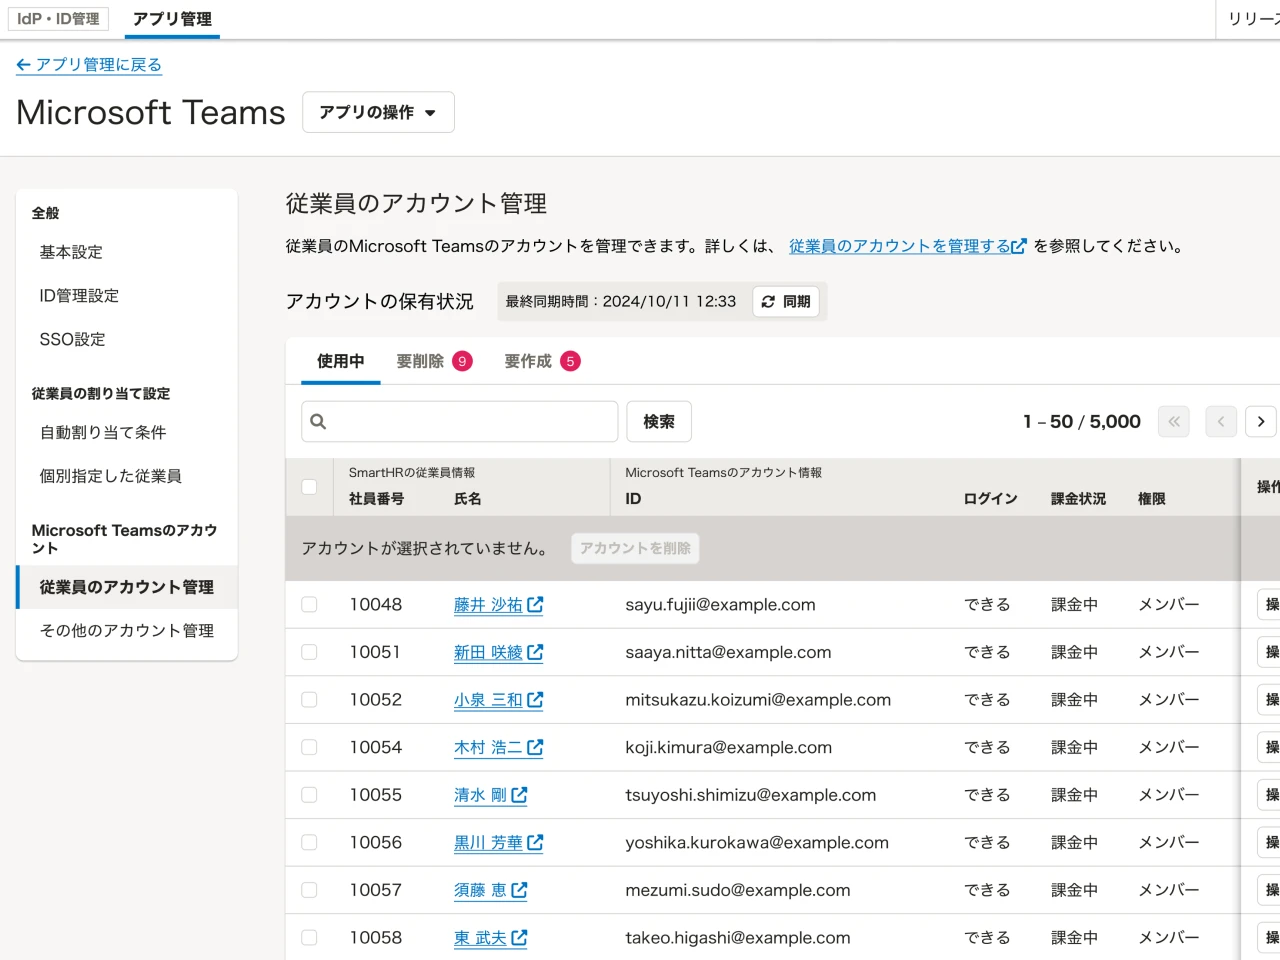The image size is (1280, 960).
Task: Click external link icon beside 清水 剛
Action: tap(519, 795)
